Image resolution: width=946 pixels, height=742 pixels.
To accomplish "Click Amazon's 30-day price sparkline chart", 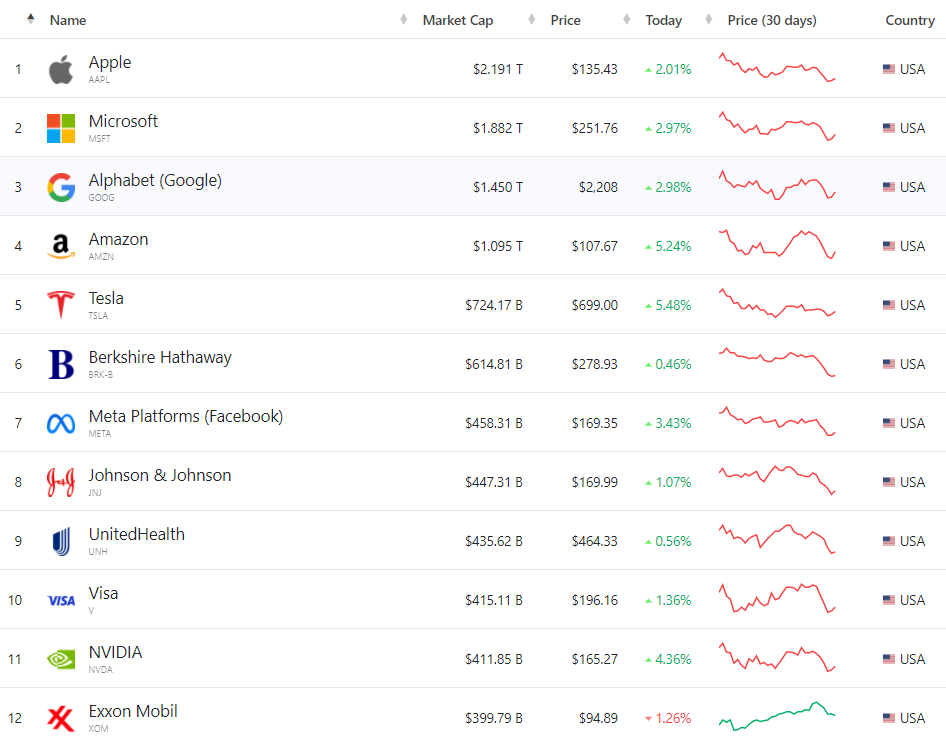I will [777, 244].
